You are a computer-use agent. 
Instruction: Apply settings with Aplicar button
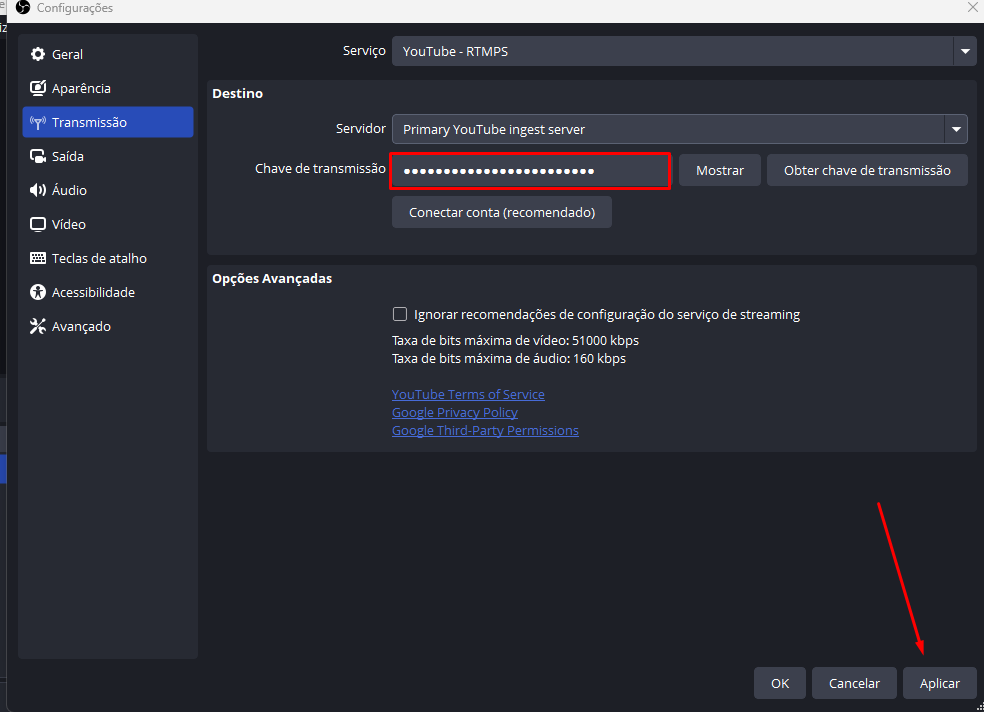[939, 683]
